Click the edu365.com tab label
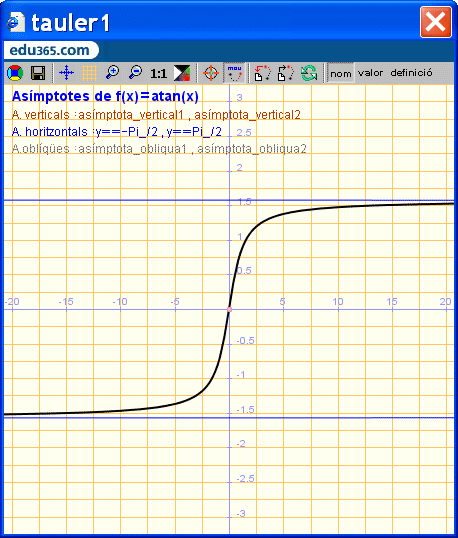The height and width of the screenshot is (538, 458). tap(50, 50)
